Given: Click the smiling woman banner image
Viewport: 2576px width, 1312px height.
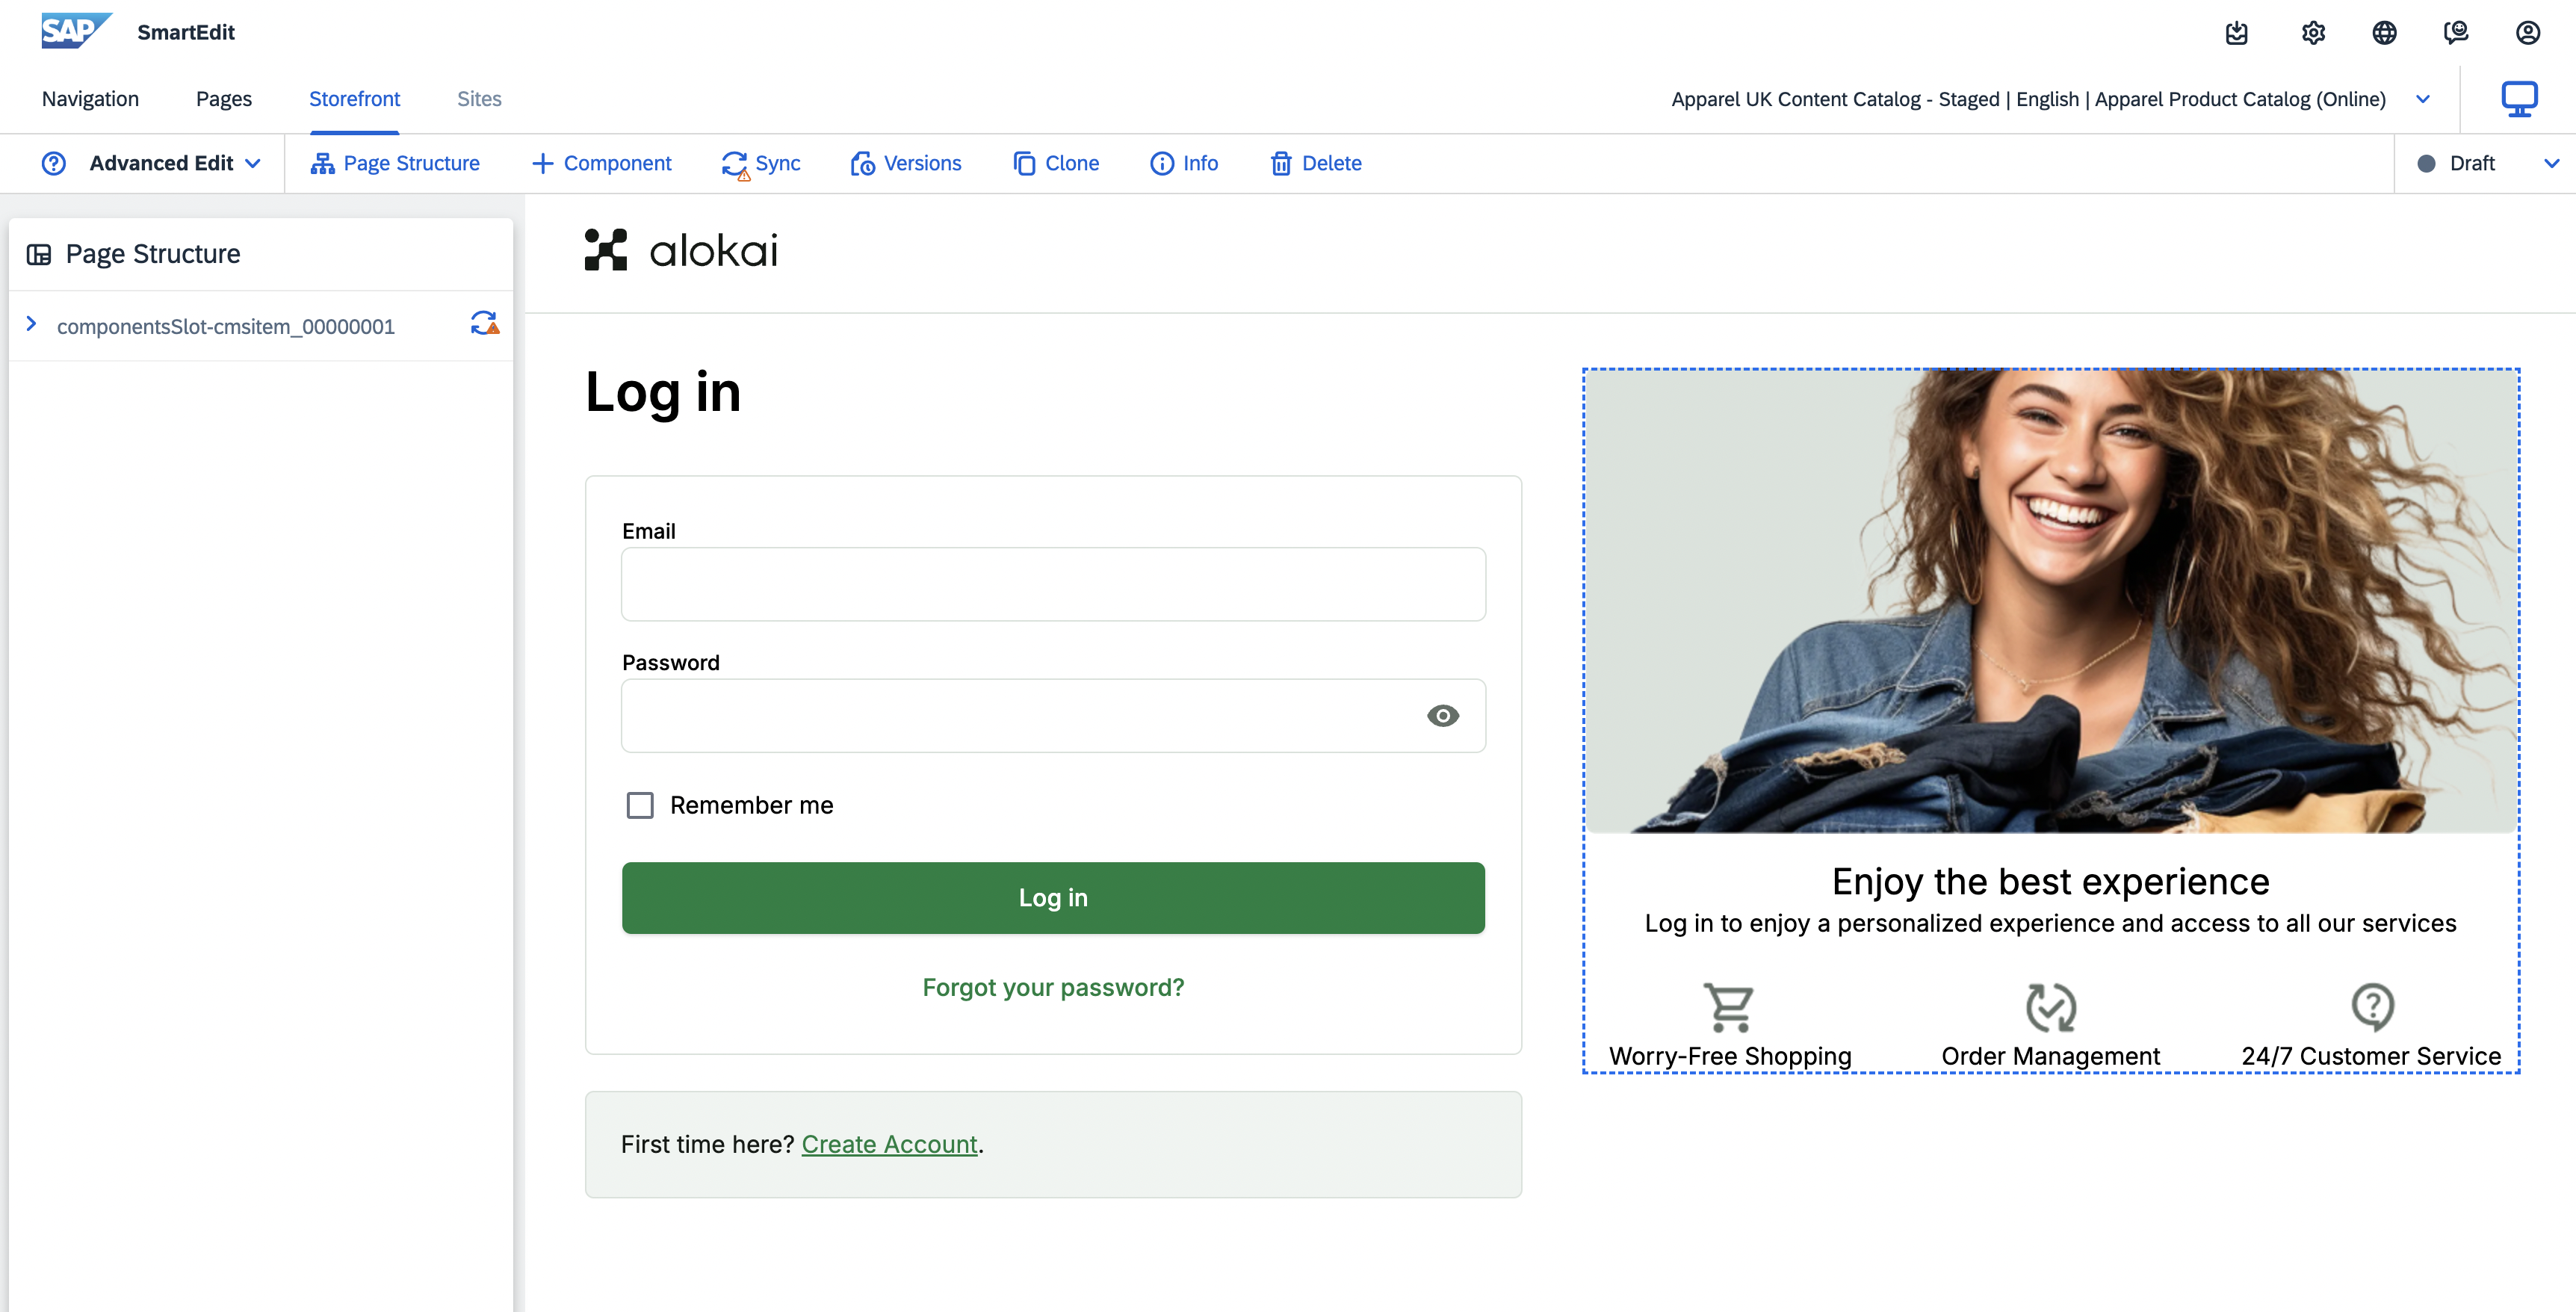Looking at the screenshot, I should pos(2051,601).
